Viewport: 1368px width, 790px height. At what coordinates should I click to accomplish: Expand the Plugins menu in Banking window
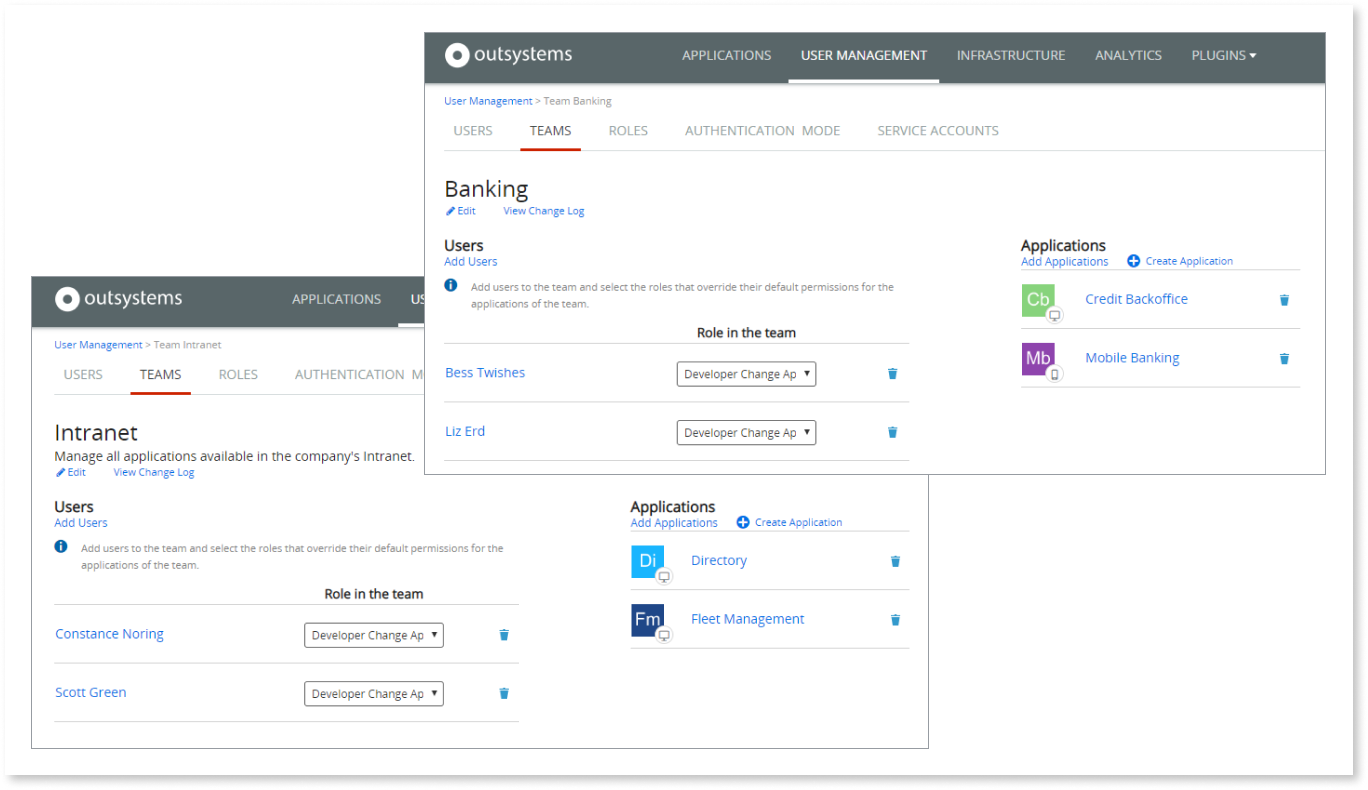1223,56
